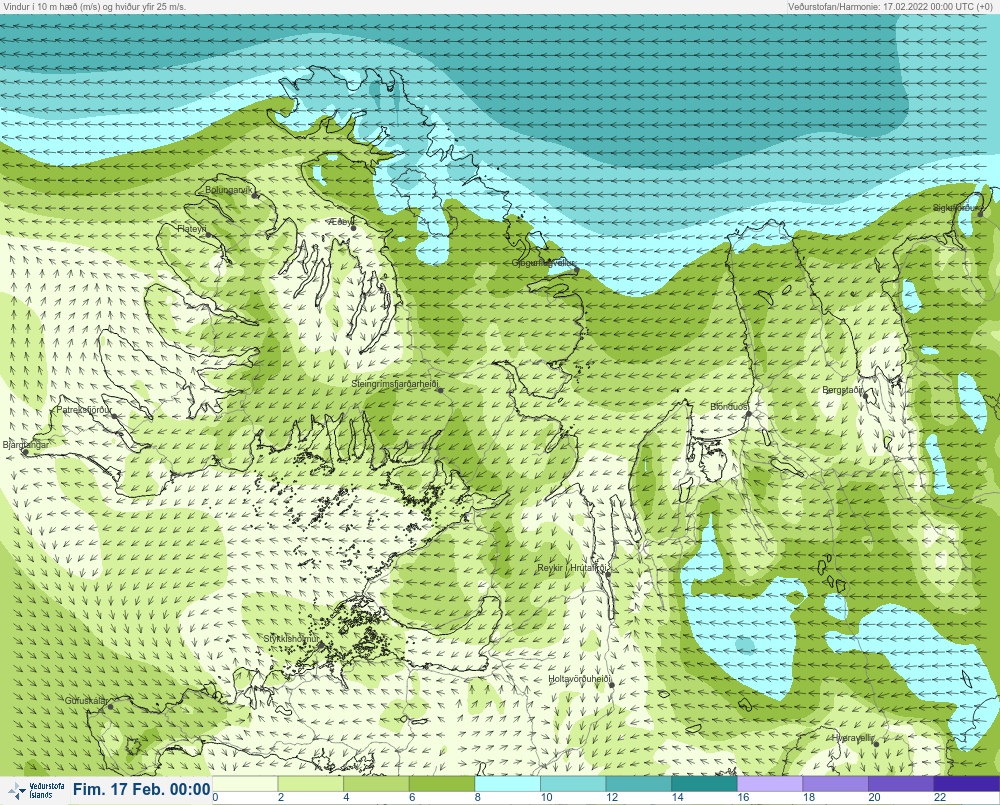This screenshot has height=805, width=1000.
Task: Click the Æðey station label
Action: pos(340,221)
